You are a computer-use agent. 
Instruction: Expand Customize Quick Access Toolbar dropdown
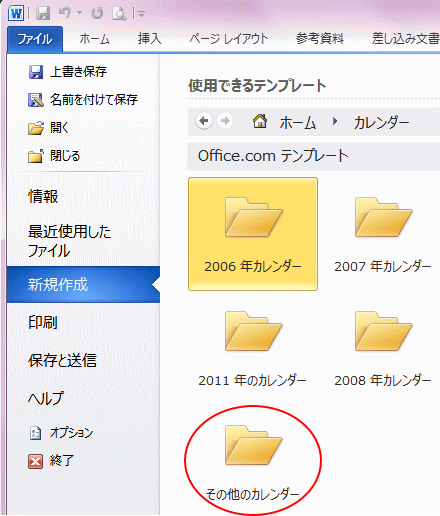coord(141,14)
